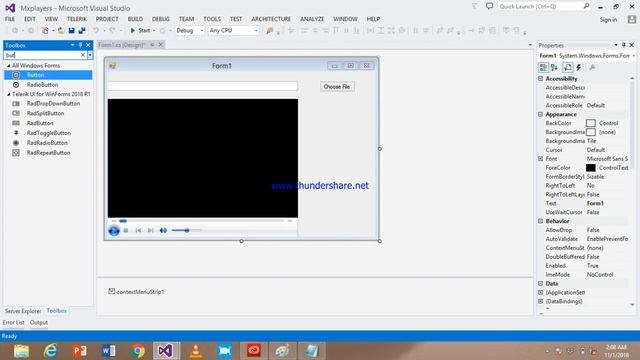Pin the Properties panel
The image size is (640, 360).
point(624,45)
